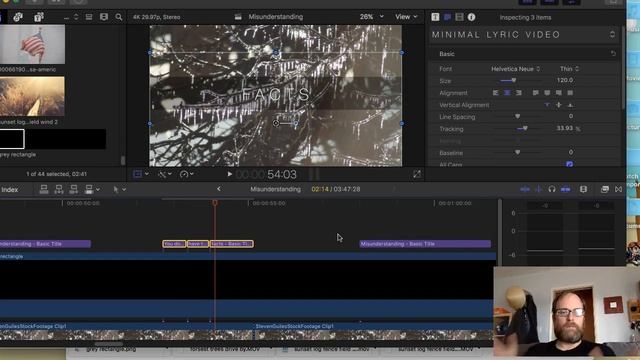Toggle video and audio skimming icon
640x360 pixels.
click(525, 189)
